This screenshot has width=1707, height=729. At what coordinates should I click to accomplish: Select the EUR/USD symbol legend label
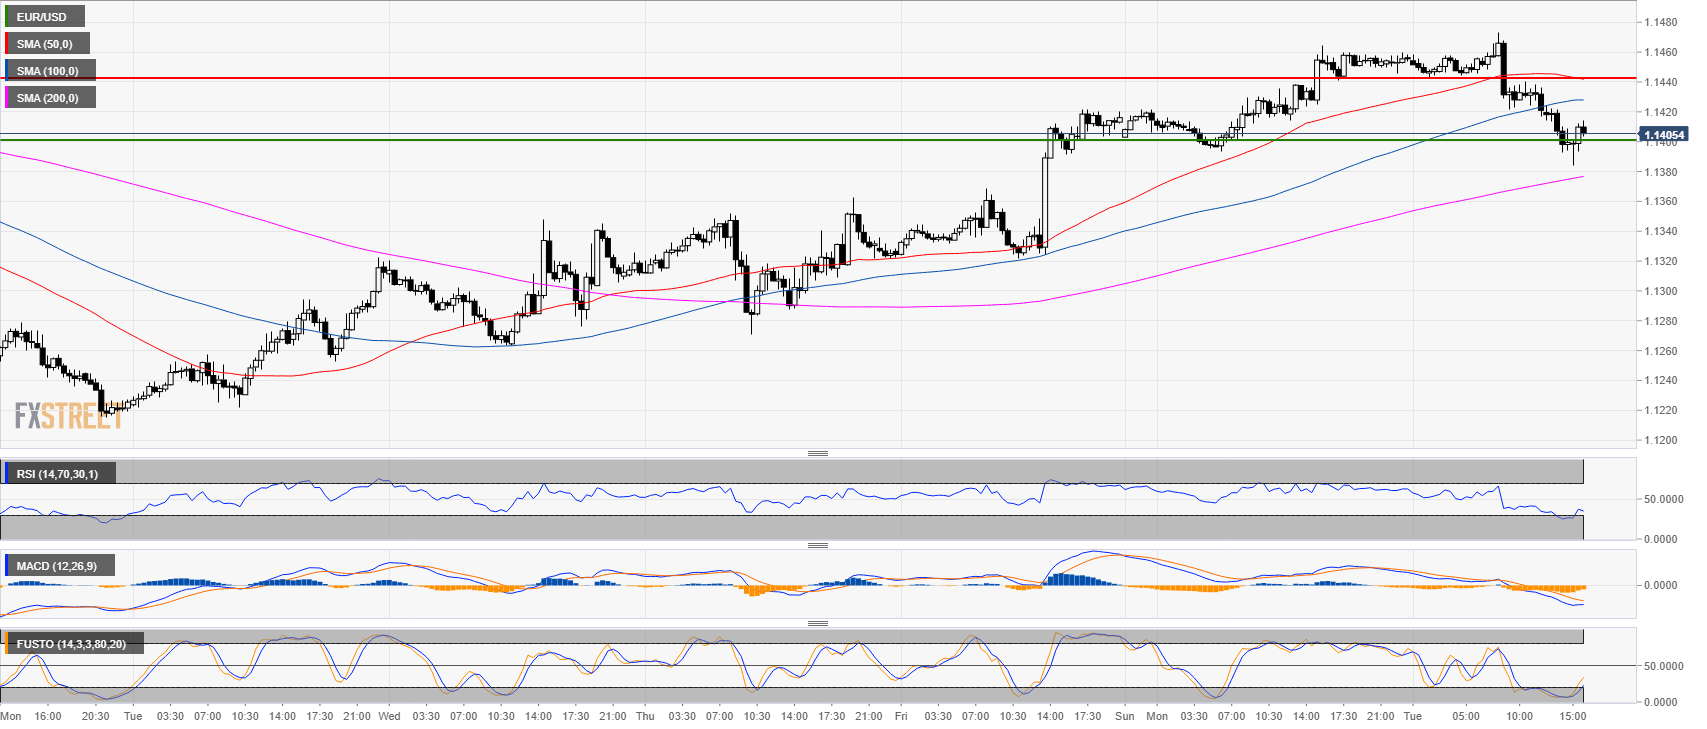42,17
